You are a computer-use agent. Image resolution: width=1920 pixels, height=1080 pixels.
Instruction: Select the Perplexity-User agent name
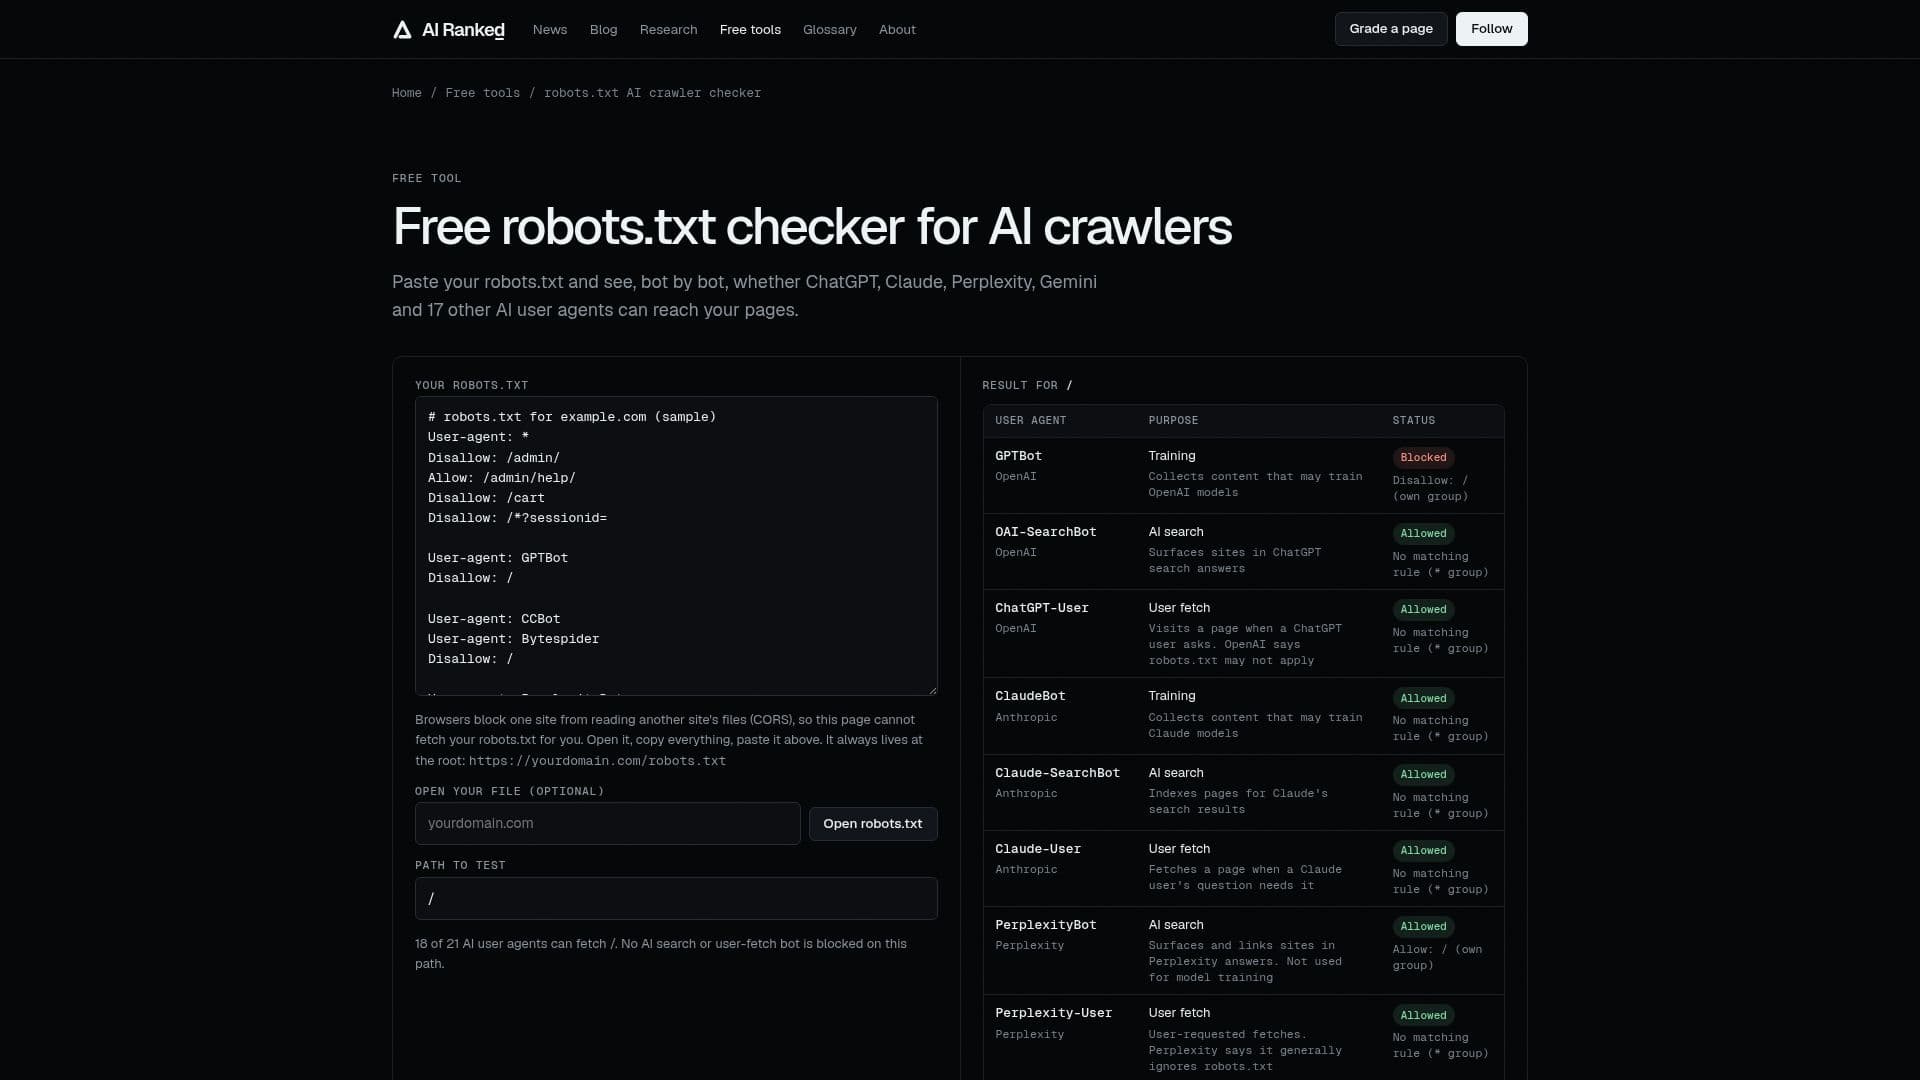[x=1053, y=1013]
